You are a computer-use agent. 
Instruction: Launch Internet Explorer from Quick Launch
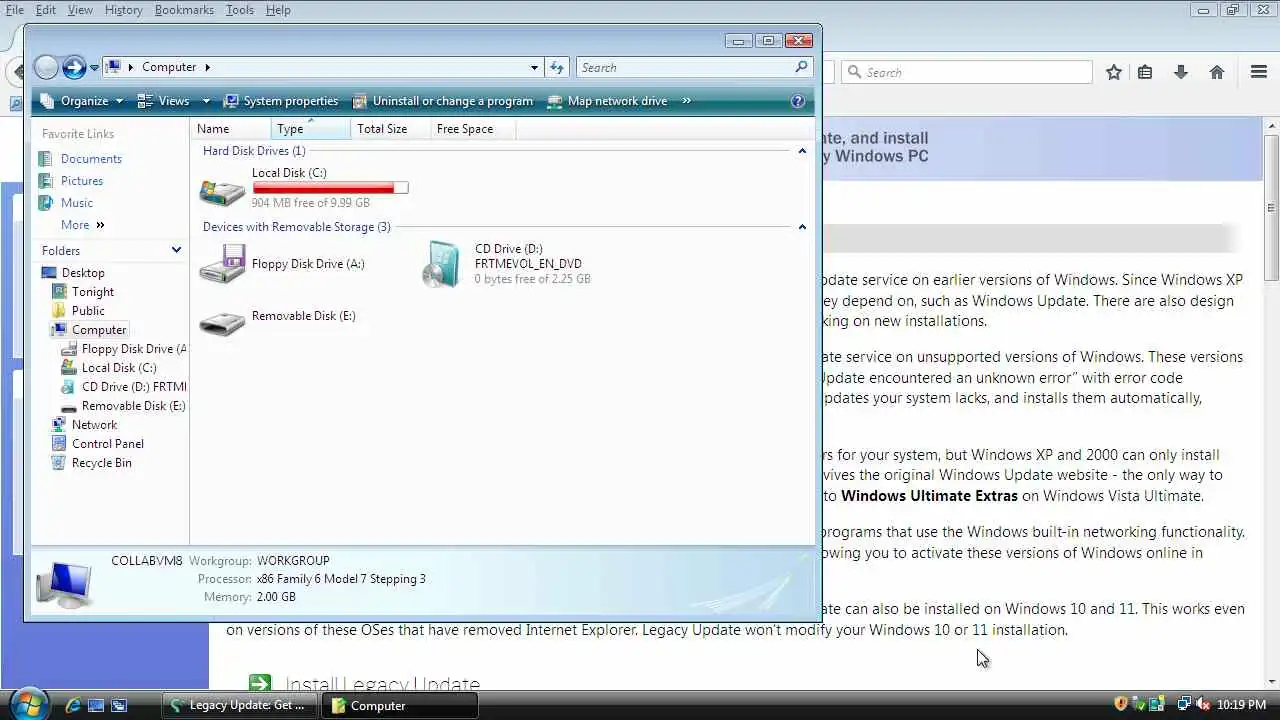(x=73, y=705)
